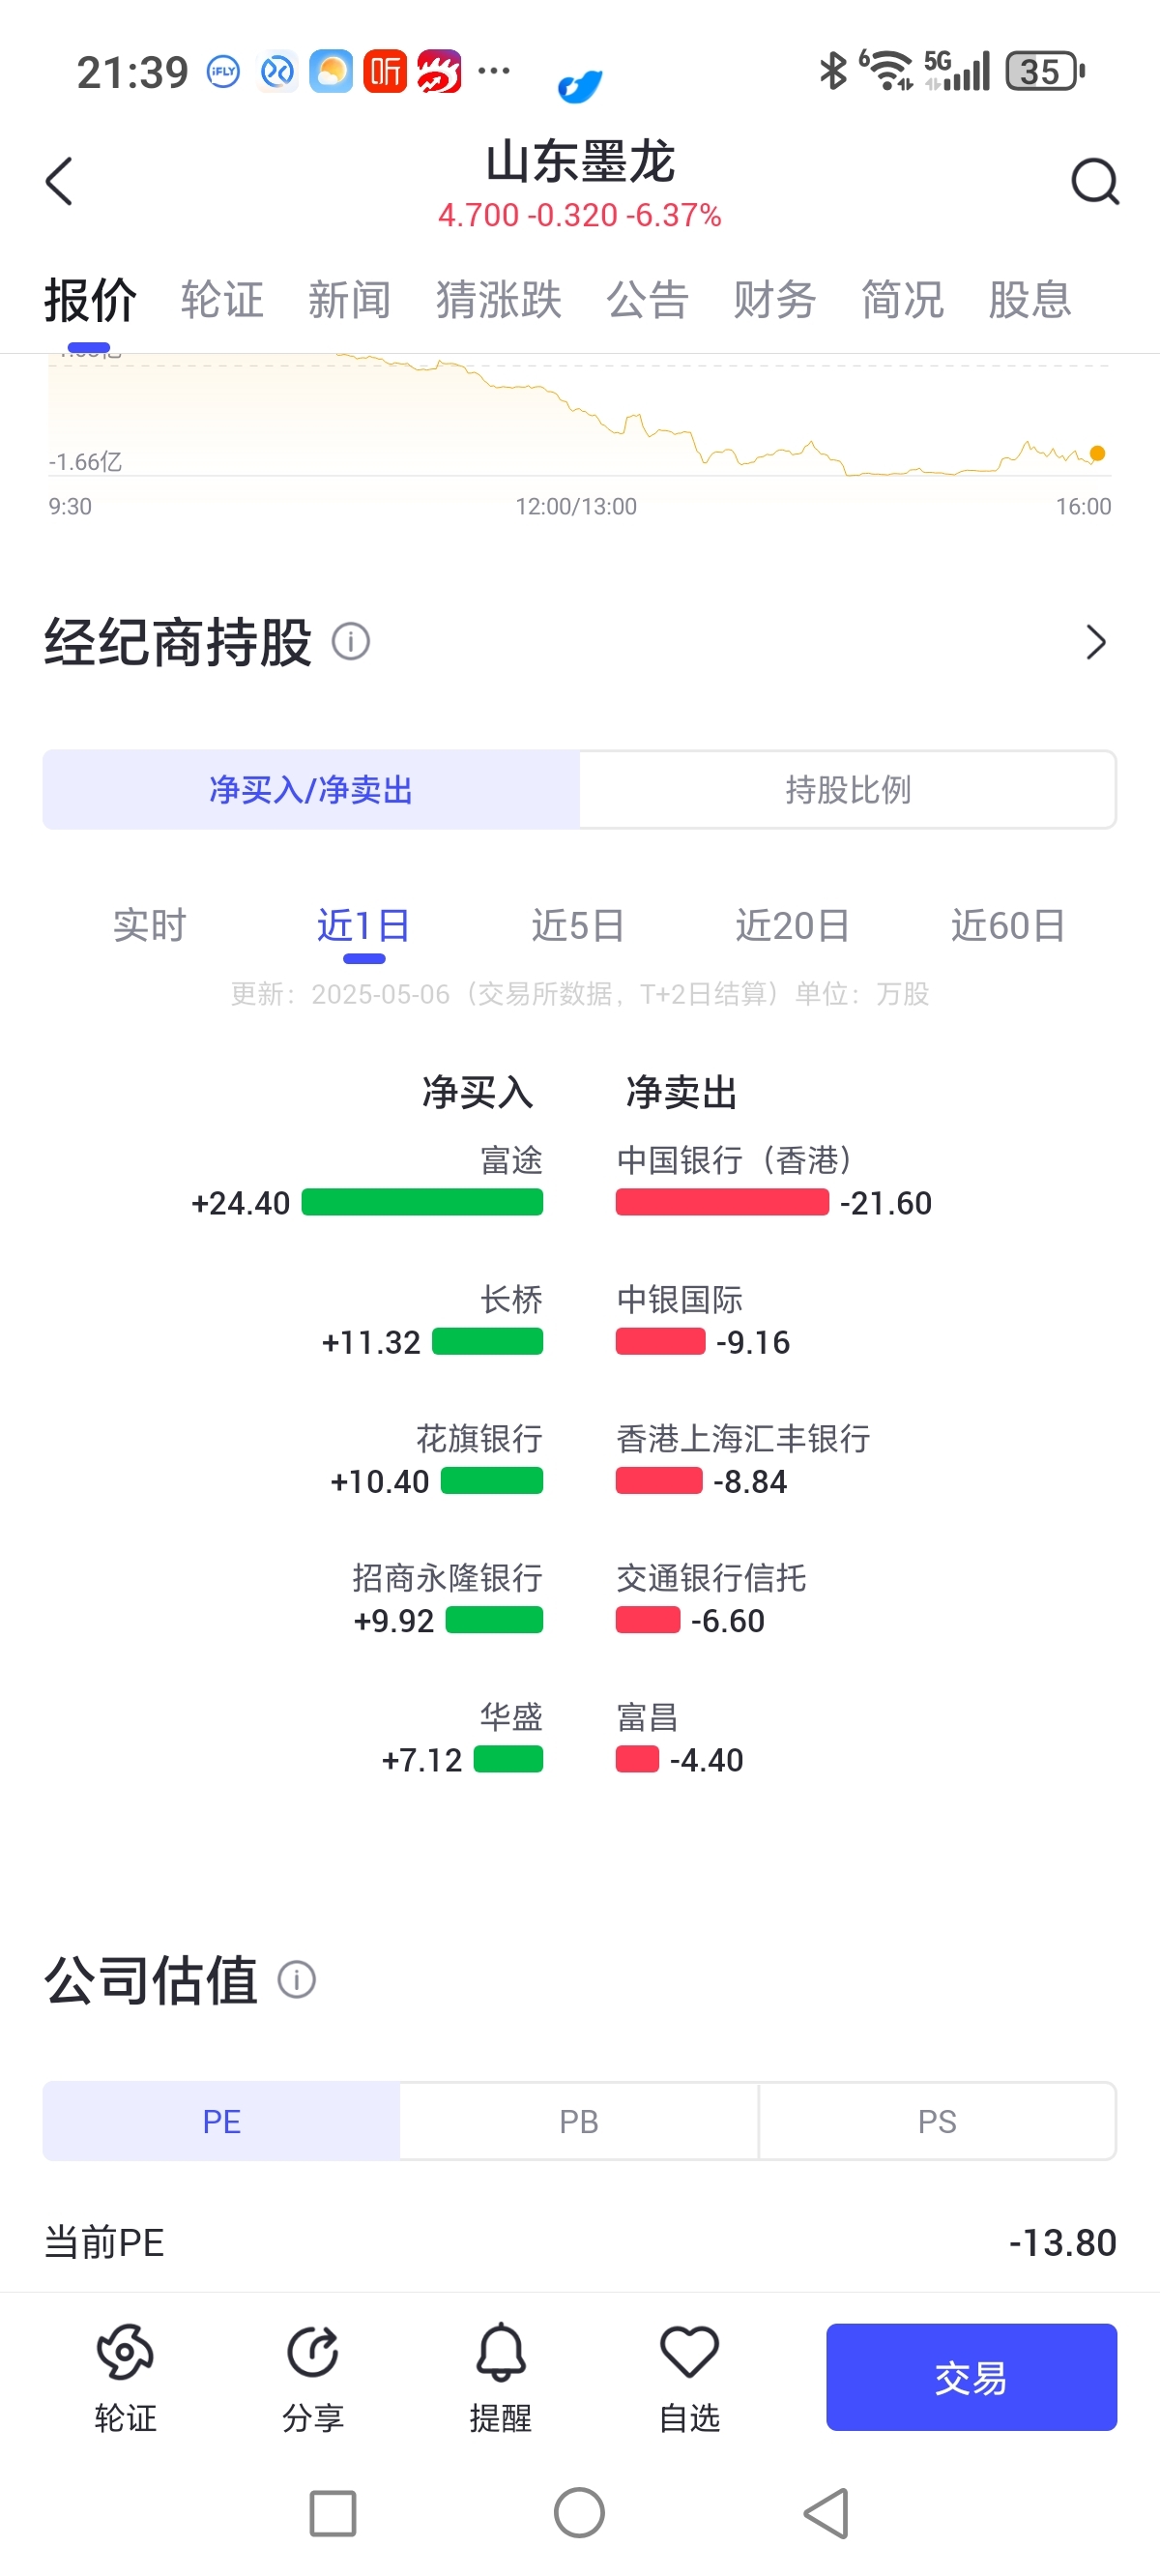Viewport: 1160px width, 2576px height.
Task: Tap the blue bird logo icon
Action: click(580, 87)
